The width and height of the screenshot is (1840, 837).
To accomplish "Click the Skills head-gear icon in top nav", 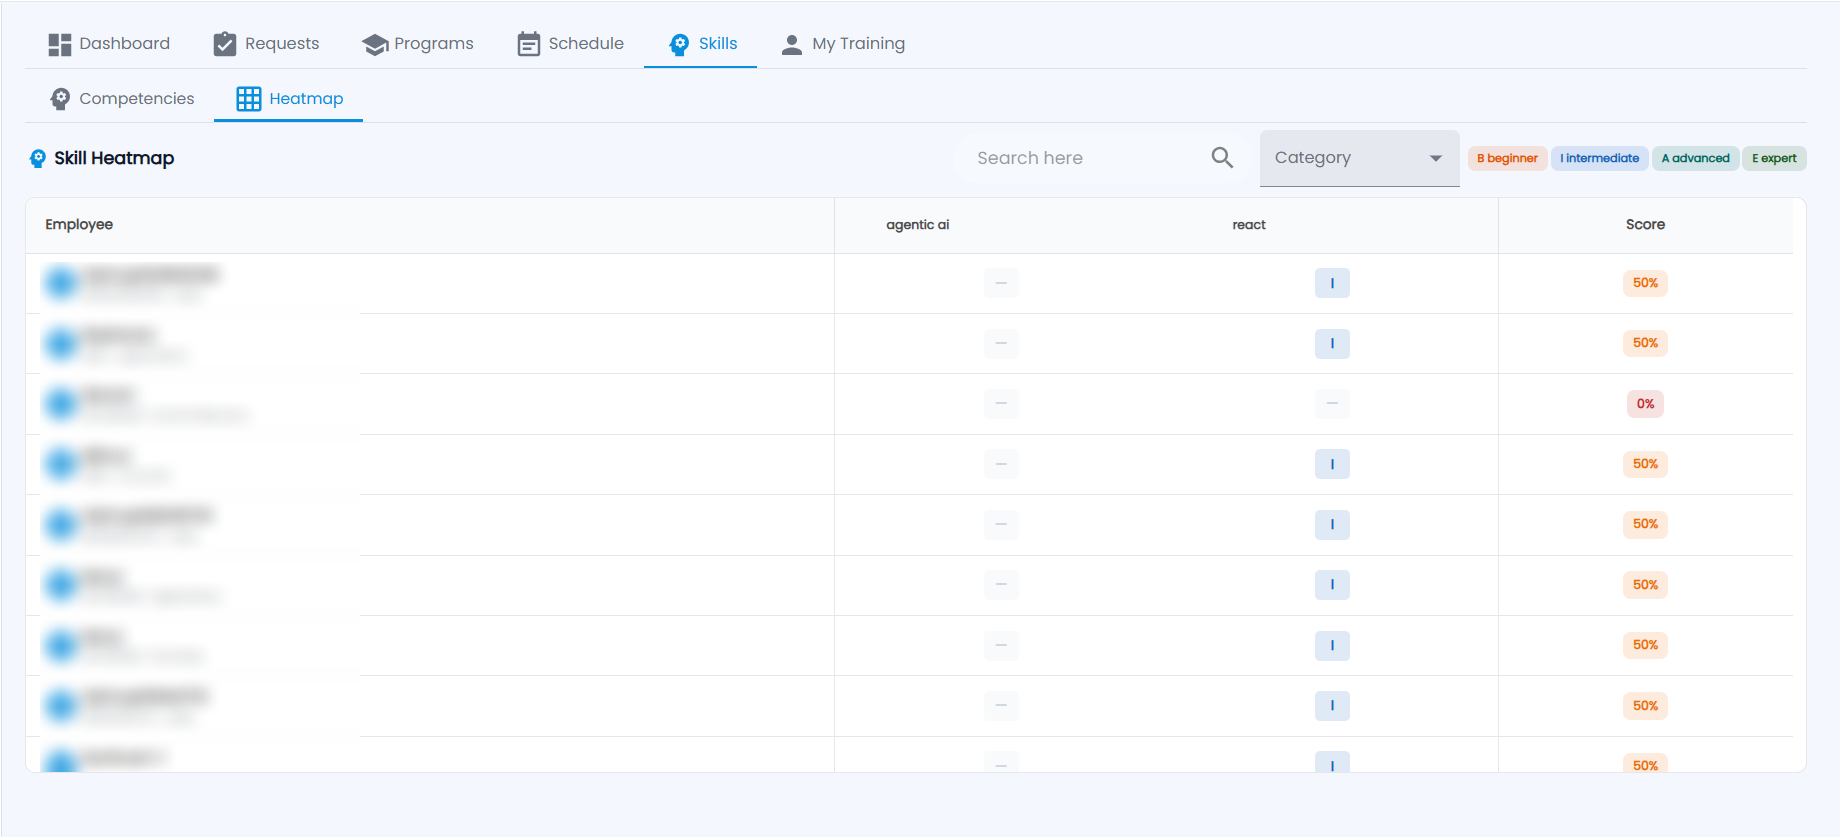I will click(x=679, y=44).
